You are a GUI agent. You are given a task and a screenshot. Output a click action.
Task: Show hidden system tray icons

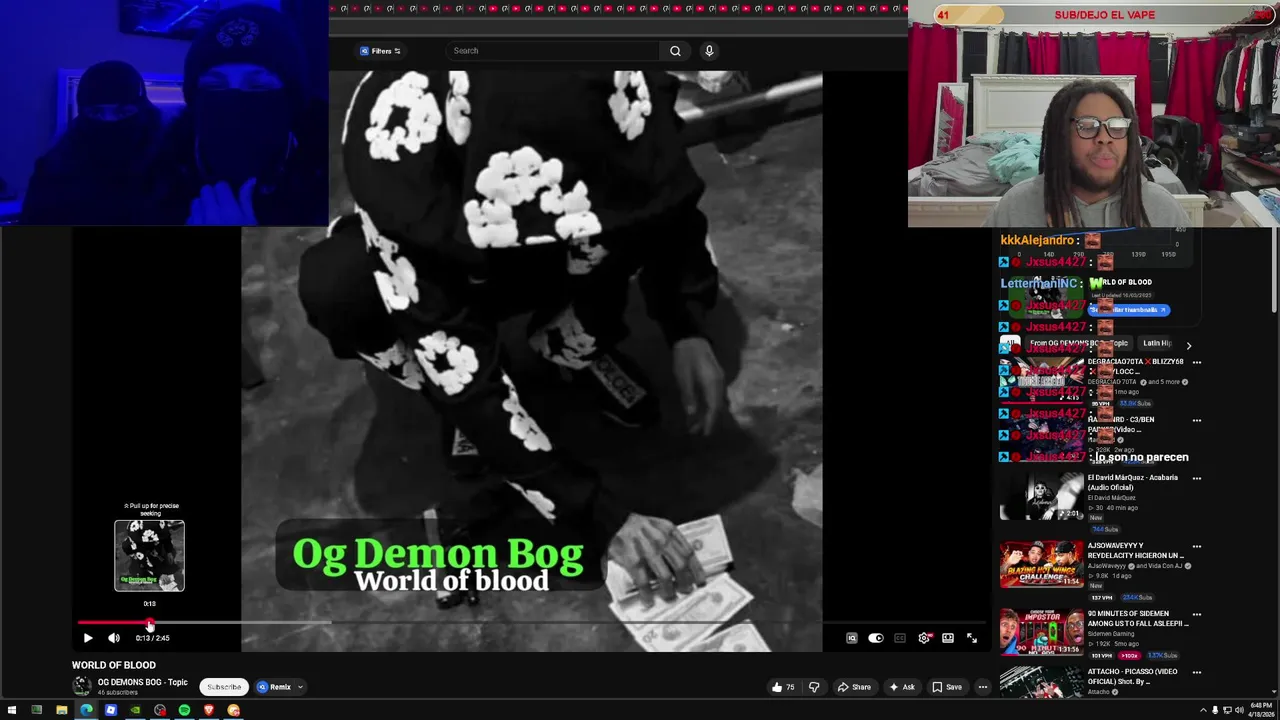click(x=1203, y=711)
